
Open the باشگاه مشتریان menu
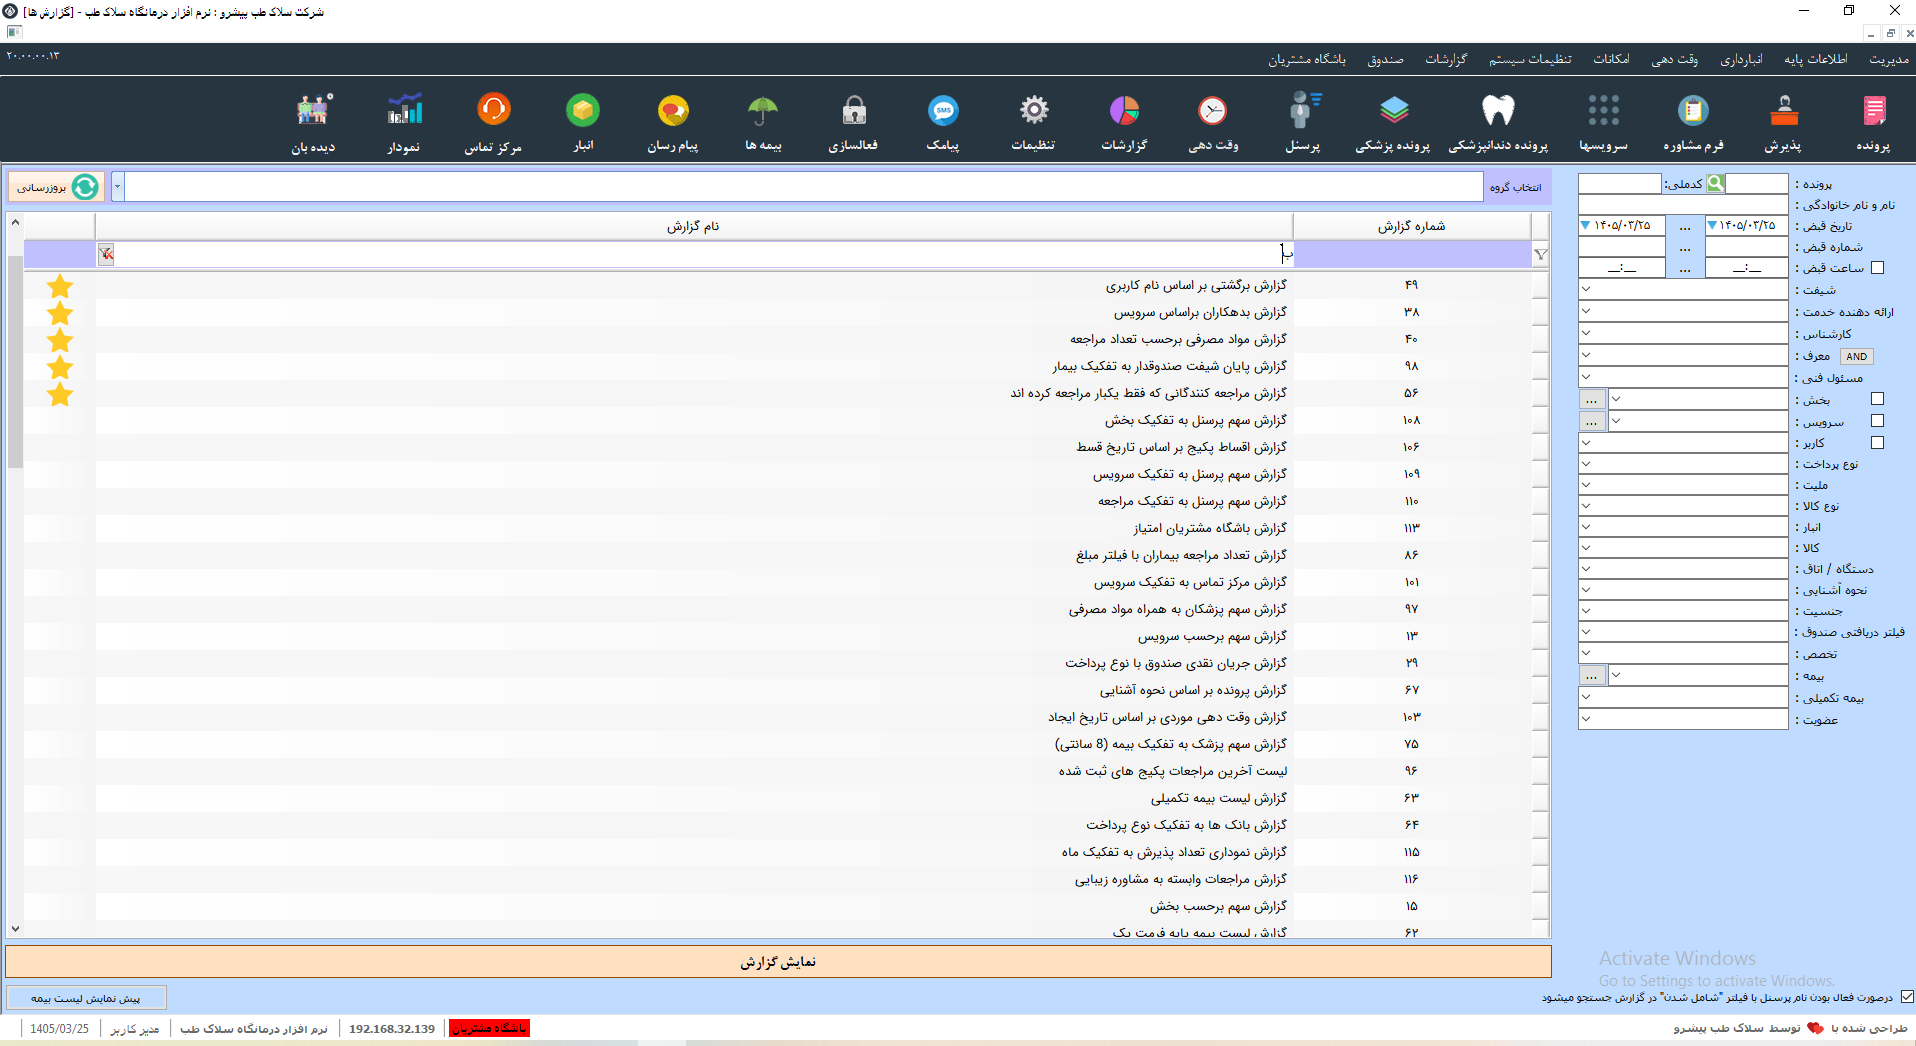(1307, 59)
